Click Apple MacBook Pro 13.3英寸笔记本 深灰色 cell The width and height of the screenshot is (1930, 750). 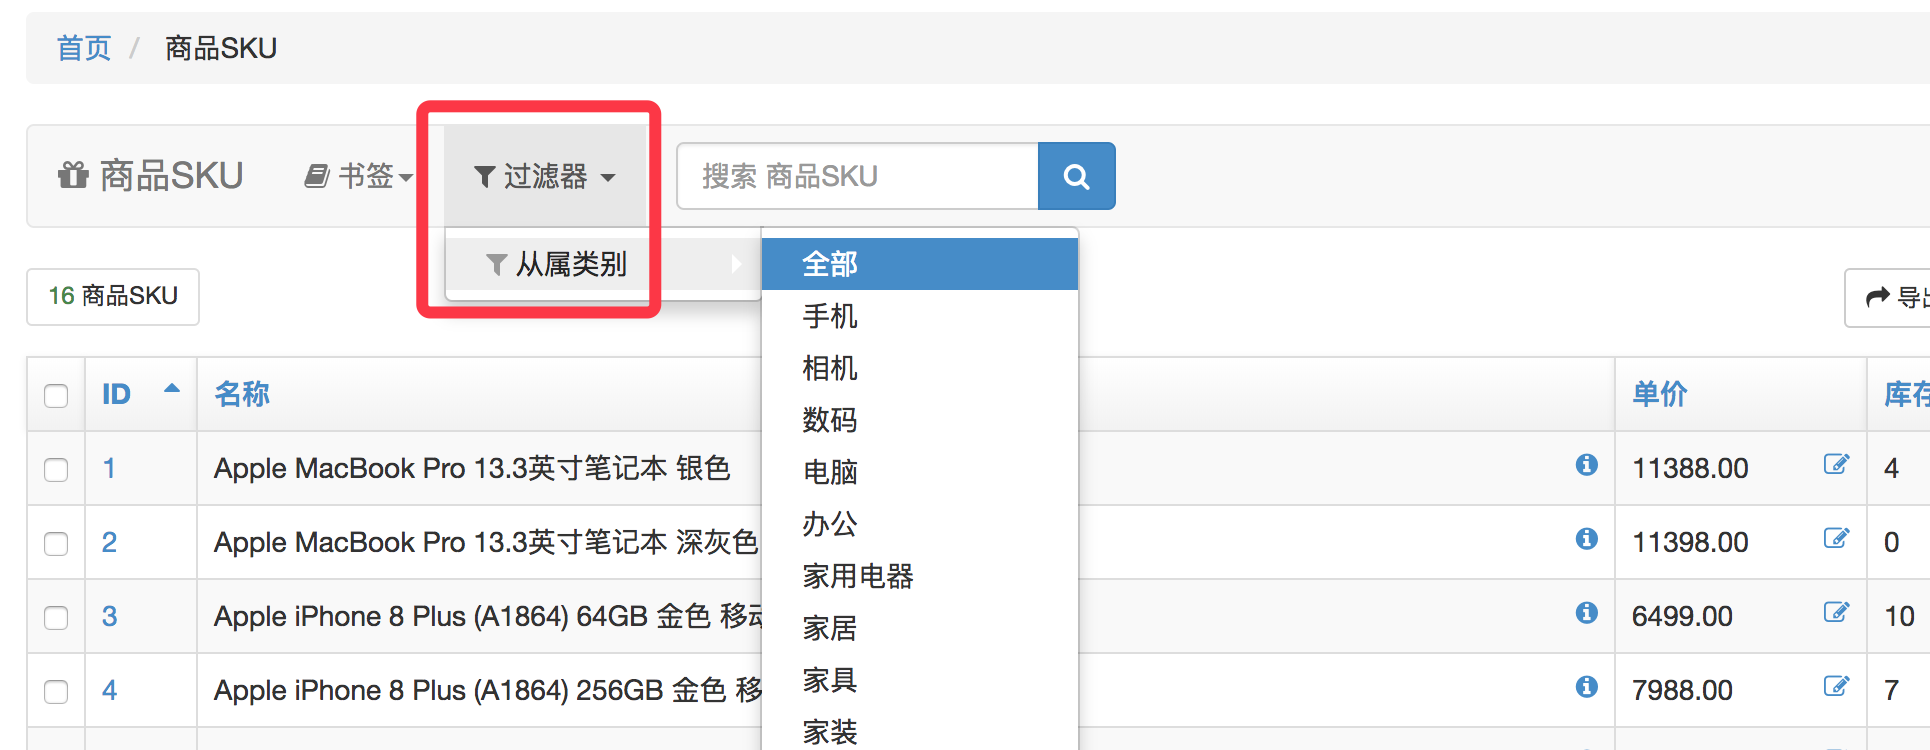pyautogui.click(x=486, y=542)
